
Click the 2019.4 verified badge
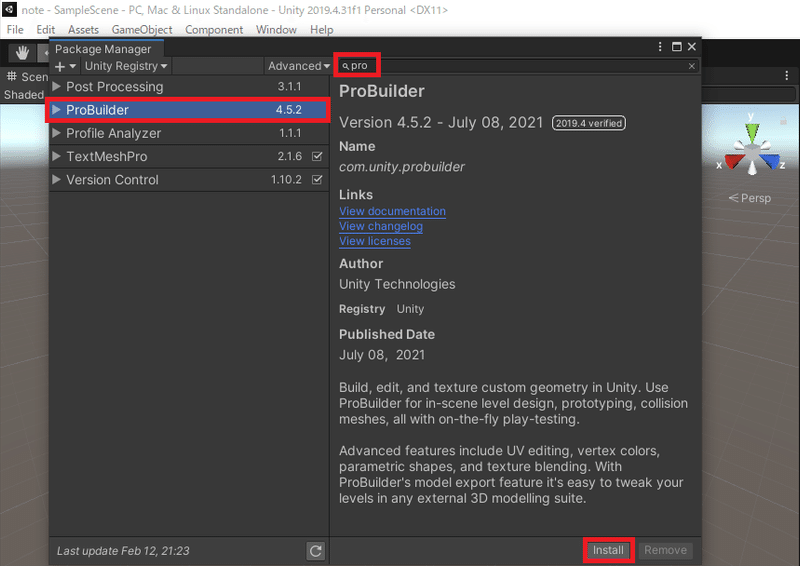(x=589, y=123)
